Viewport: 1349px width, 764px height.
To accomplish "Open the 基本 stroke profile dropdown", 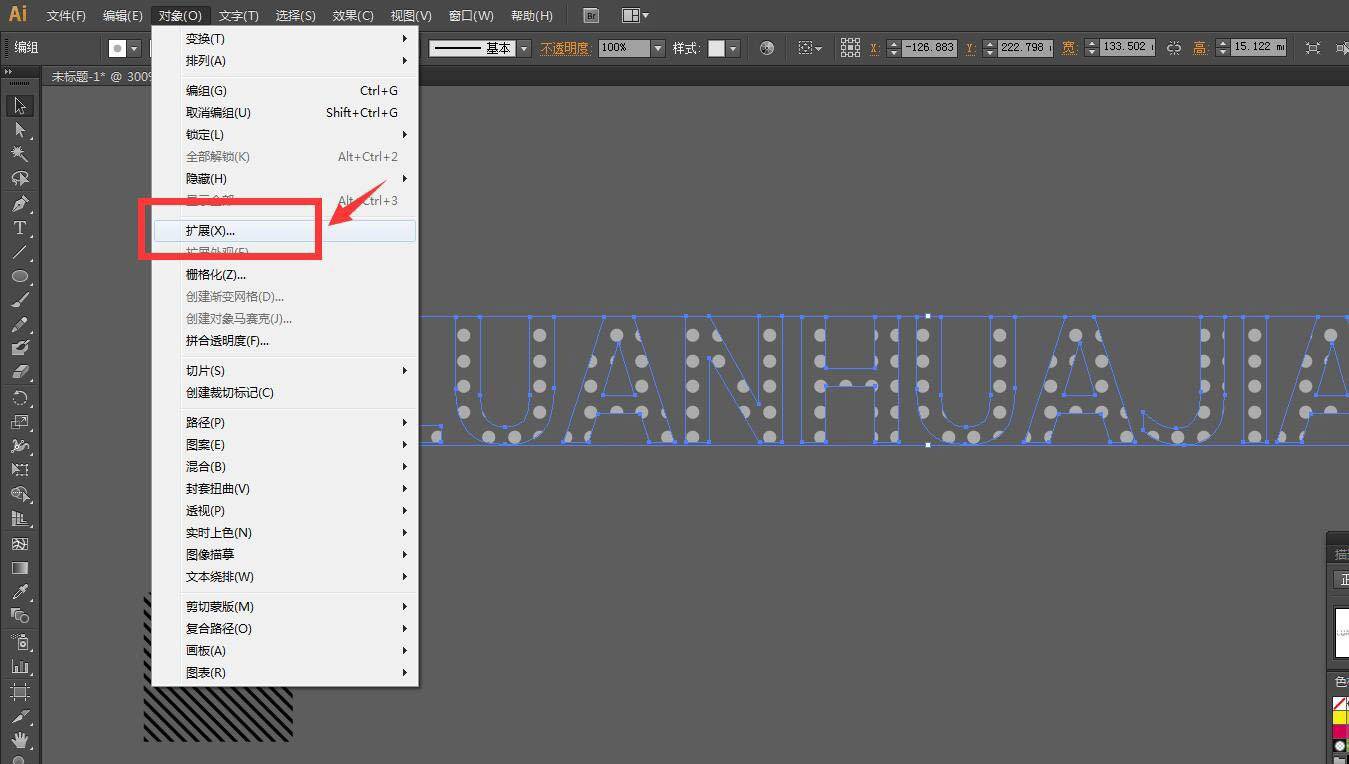I will pyautogui.click(x=523, y=48).
